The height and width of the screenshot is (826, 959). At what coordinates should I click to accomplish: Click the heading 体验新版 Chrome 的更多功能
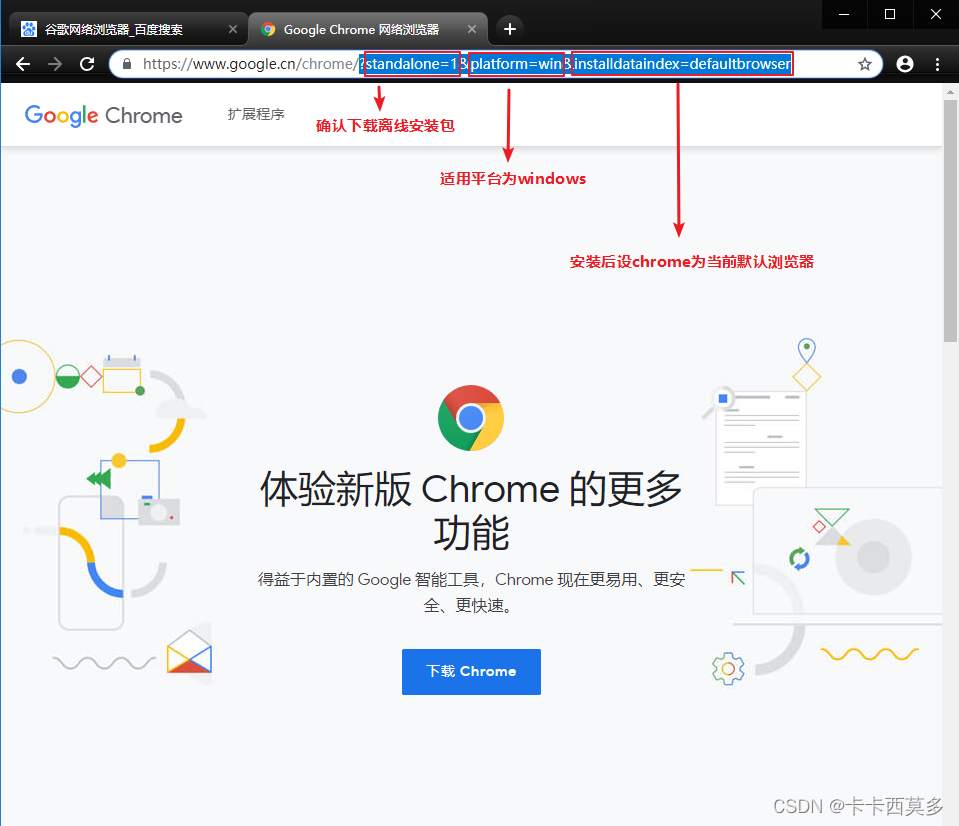click(x=471, y=511)
